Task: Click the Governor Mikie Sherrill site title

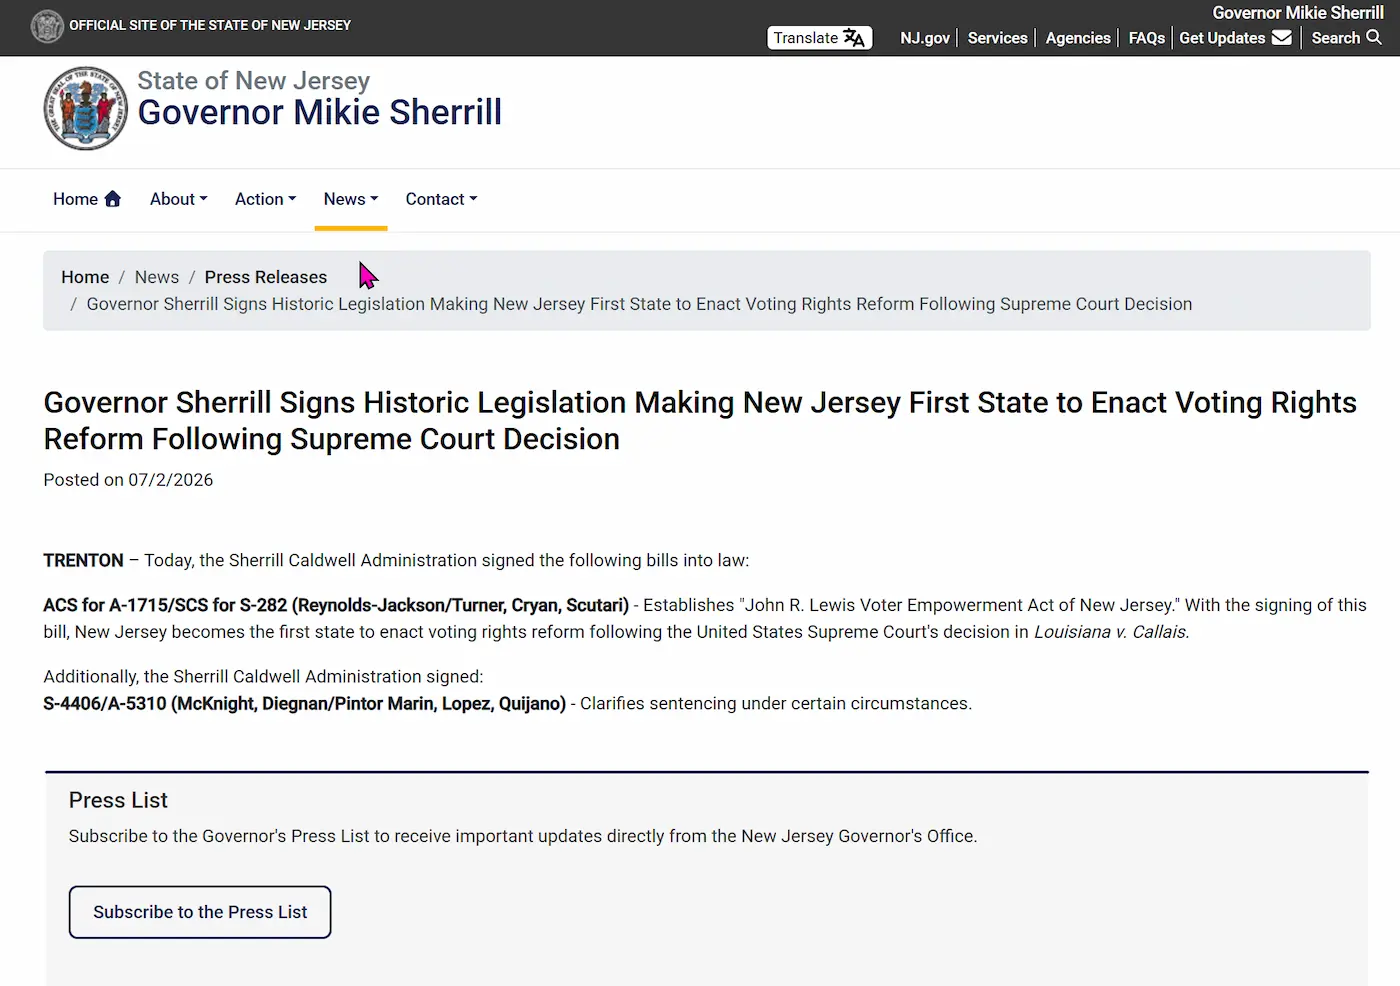Action: point(320,112)
